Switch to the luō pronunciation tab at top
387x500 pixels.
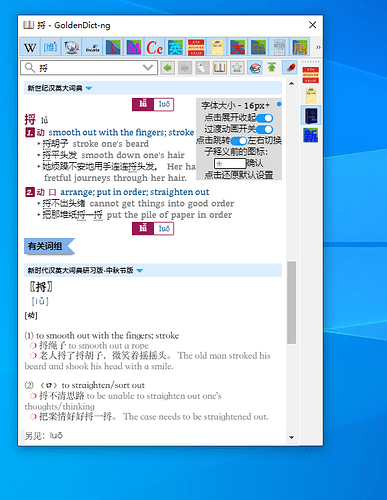(x=164, y=104)
